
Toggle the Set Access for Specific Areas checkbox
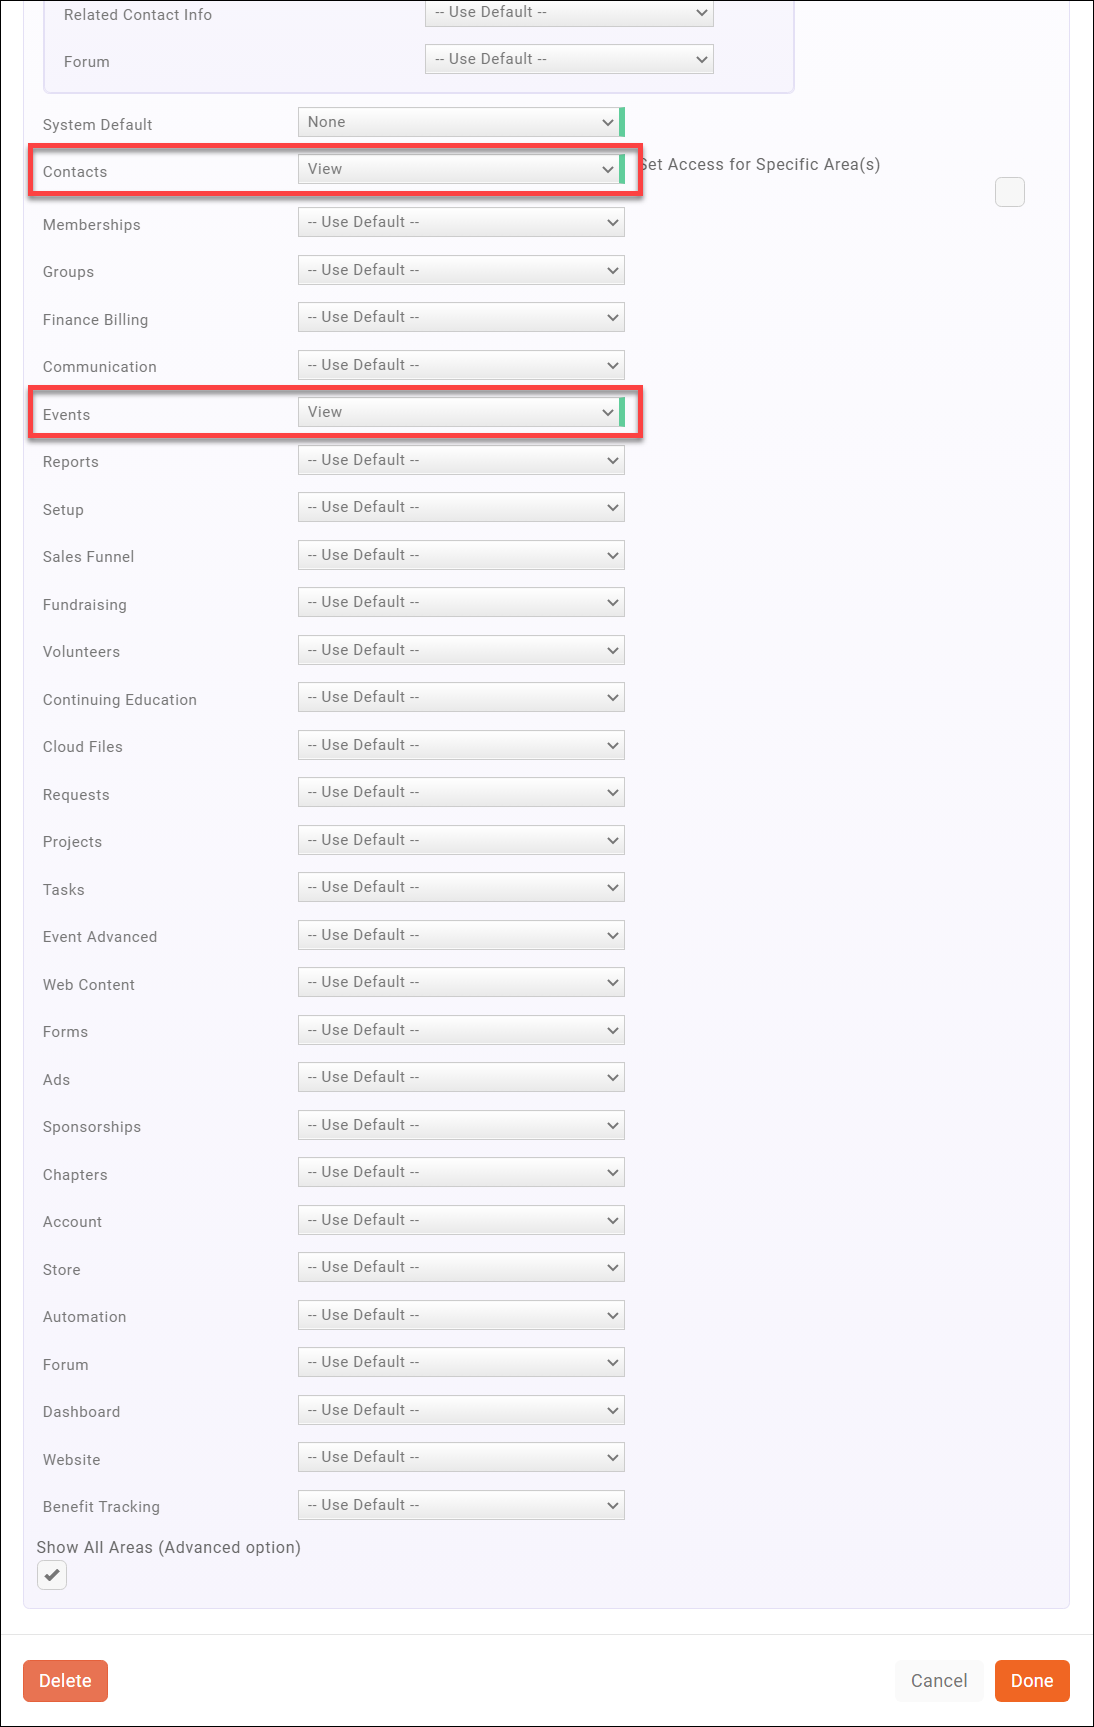coord(1010,192)
